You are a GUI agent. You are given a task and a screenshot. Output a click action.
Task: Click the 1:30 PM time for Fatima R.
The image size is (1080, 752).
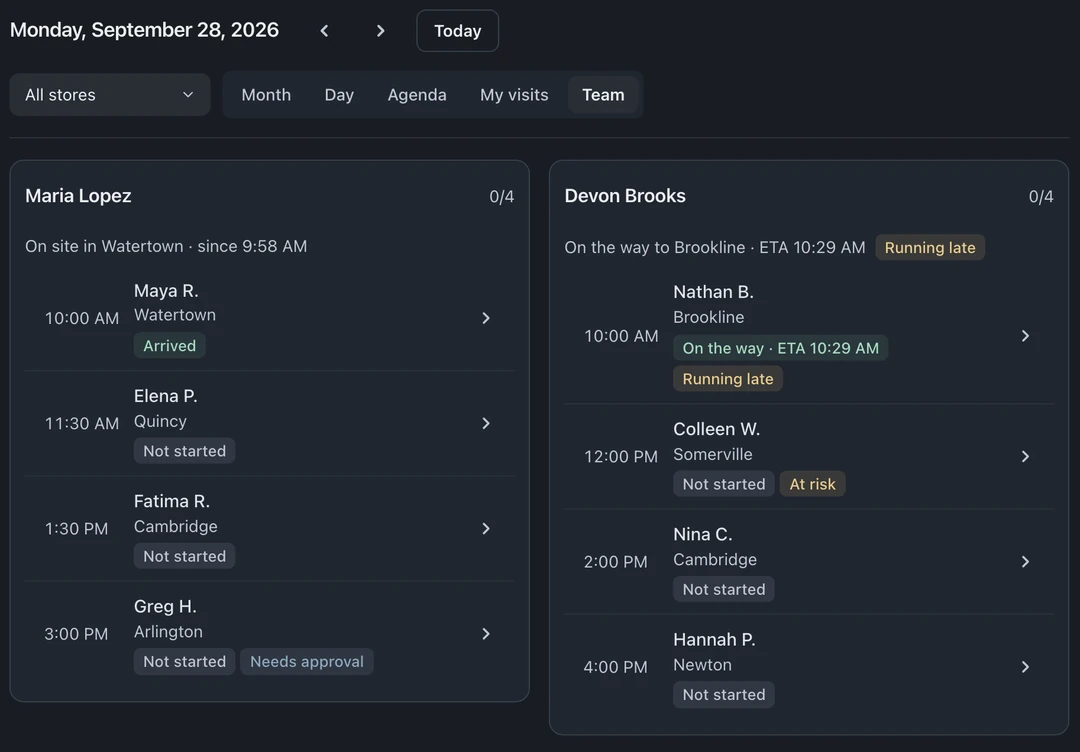(x=76, y=529)
